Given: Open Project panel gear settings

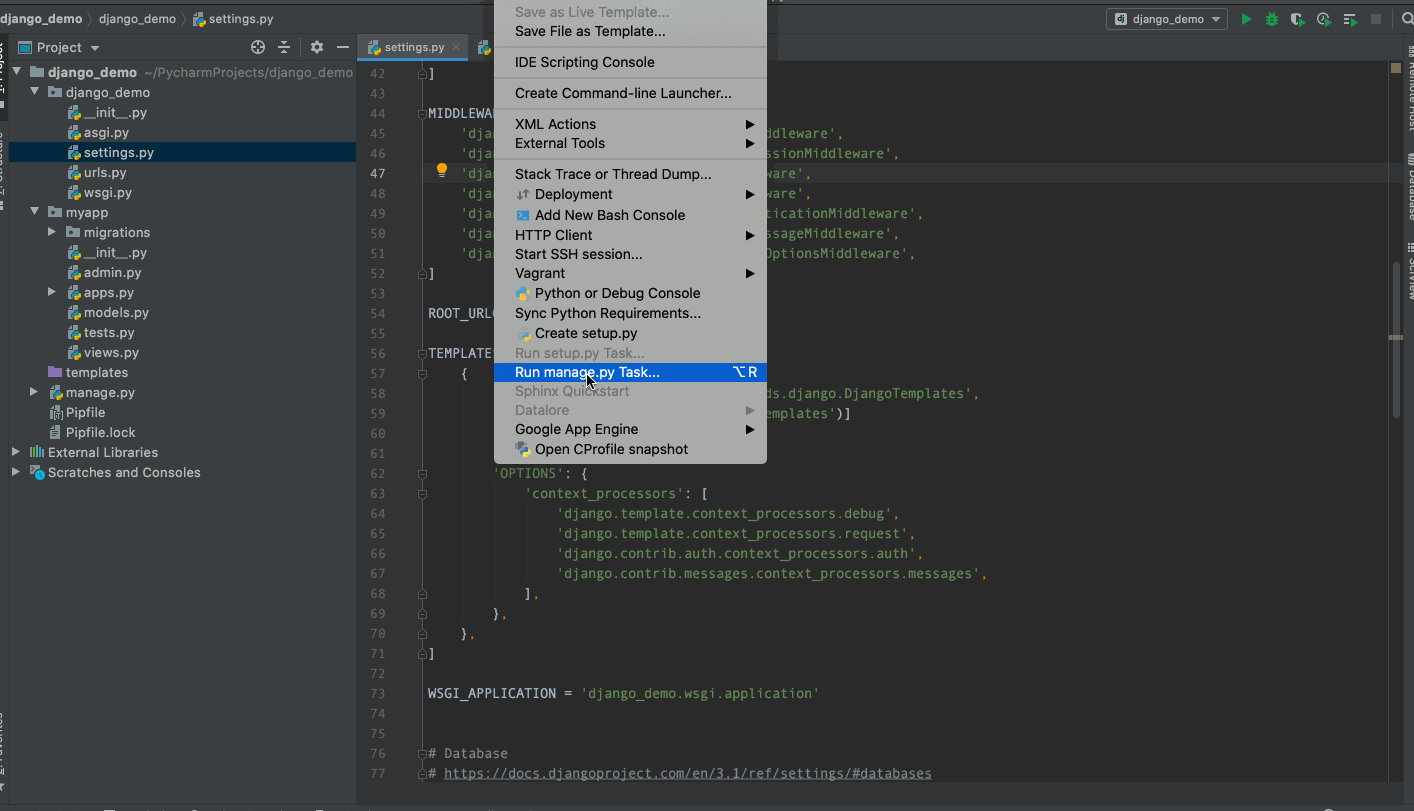Looking at the screenshot, I should click(x=317, y=47).
